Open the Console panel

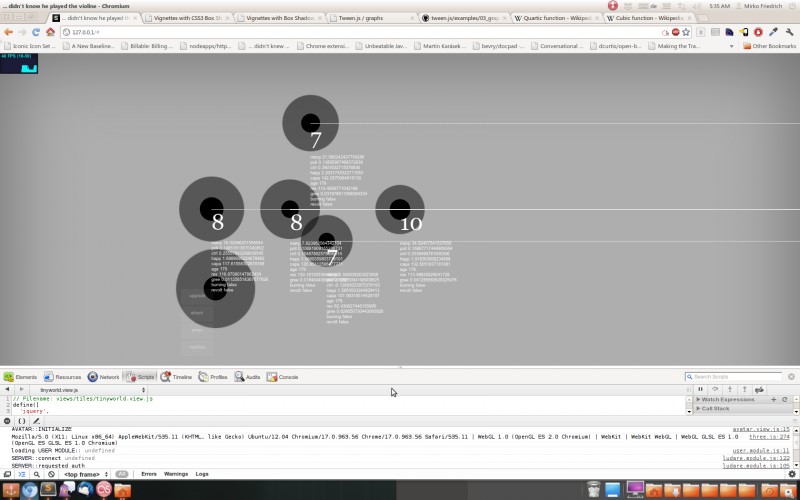coord(282,377)
